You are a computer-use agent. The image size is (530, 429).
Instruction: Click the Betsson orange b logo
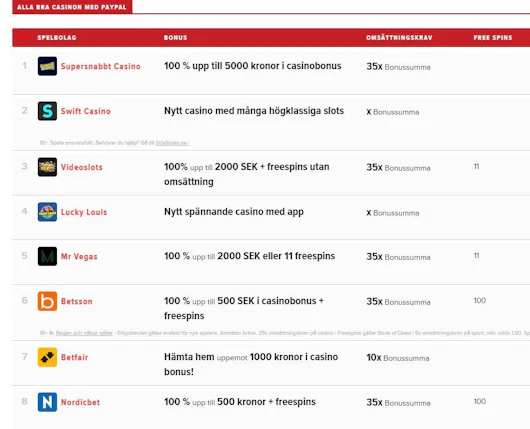(x=47, y=301)
